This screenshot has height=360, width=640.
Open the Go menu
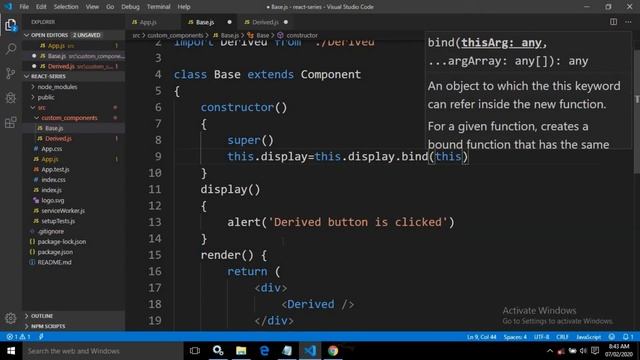click(x=110, y=7)
